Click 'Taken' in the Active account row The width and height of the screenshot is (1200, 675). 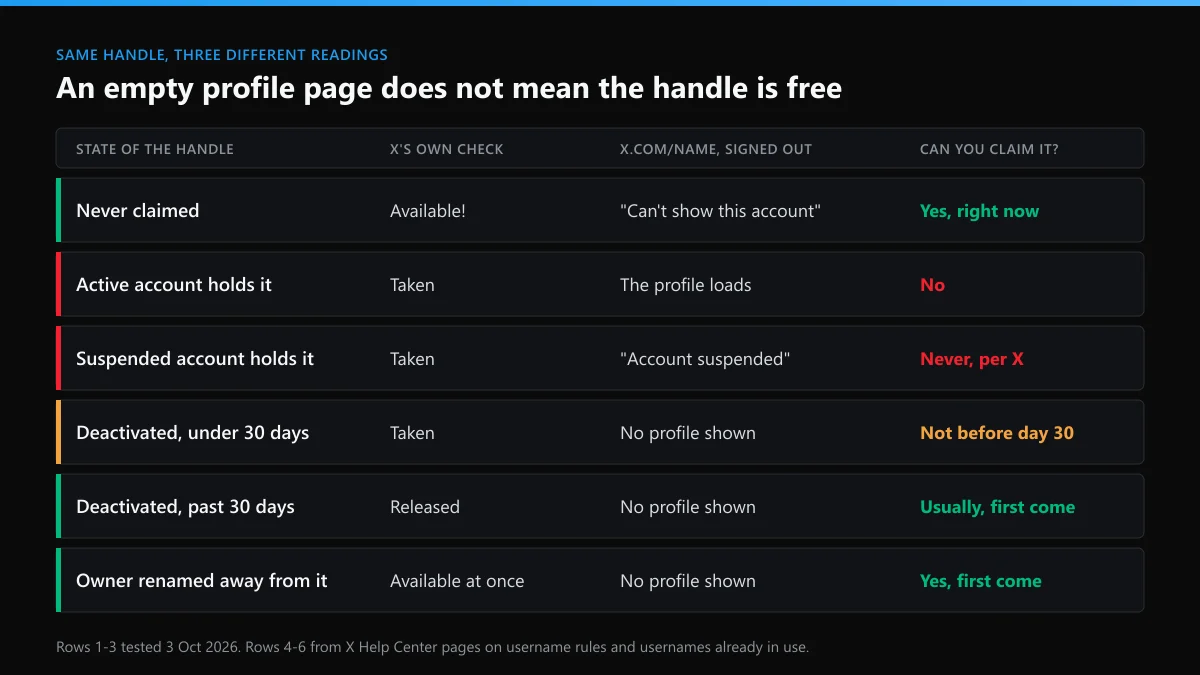pos(412,285)
